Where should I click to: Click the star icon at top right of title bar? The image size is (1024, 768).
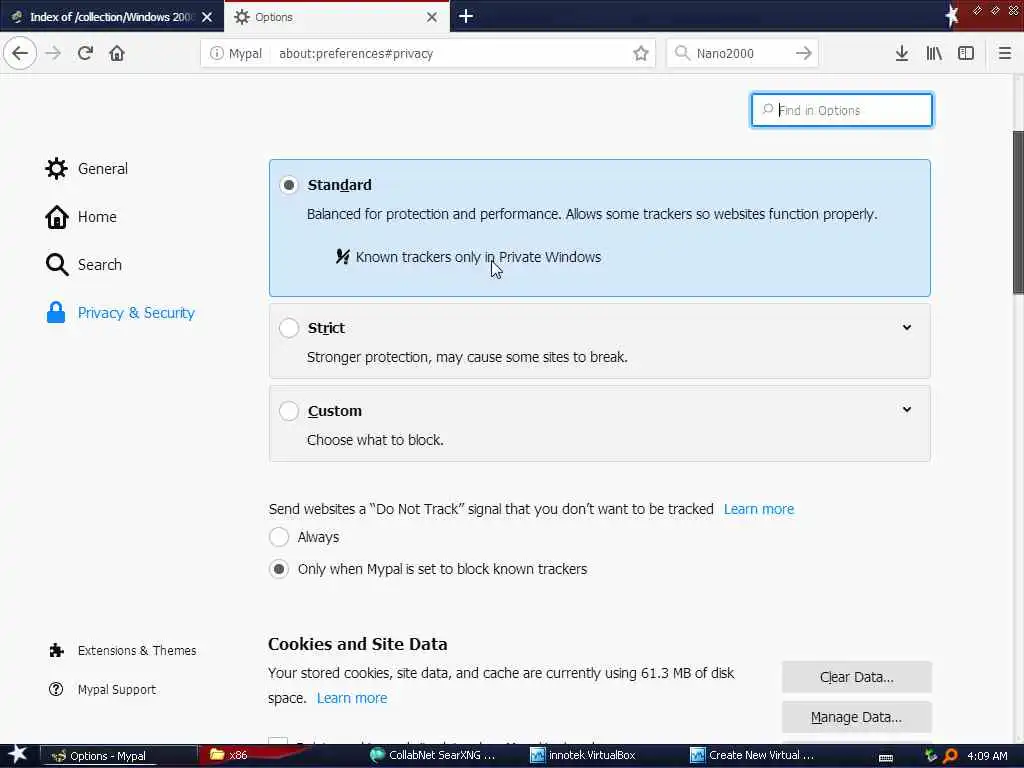[x=952, y=16]
